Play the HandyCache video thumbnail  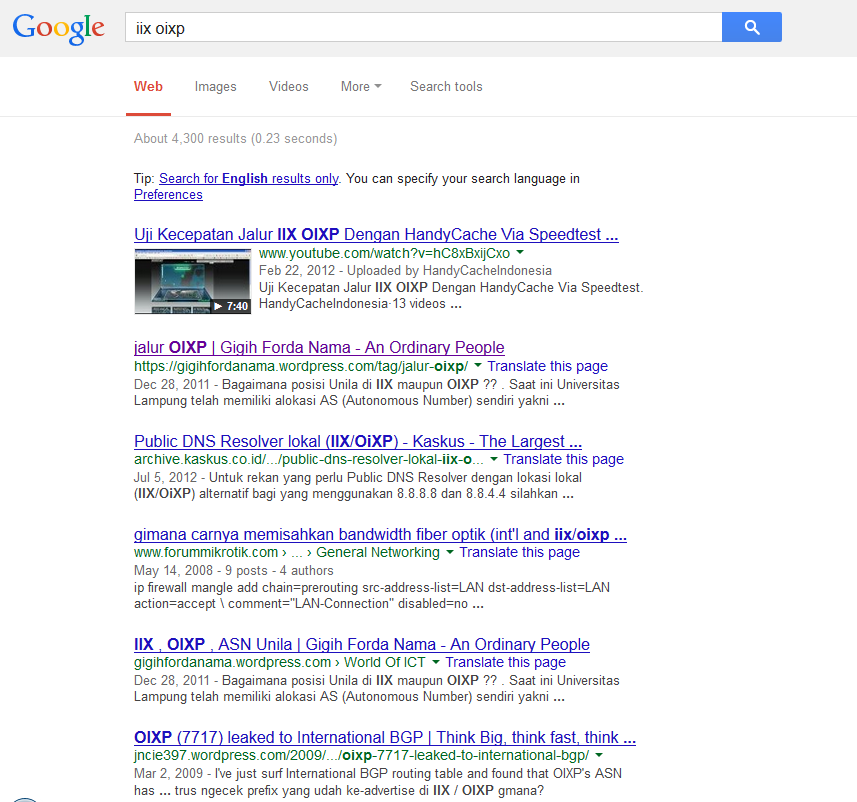click(x=193, y=281)
